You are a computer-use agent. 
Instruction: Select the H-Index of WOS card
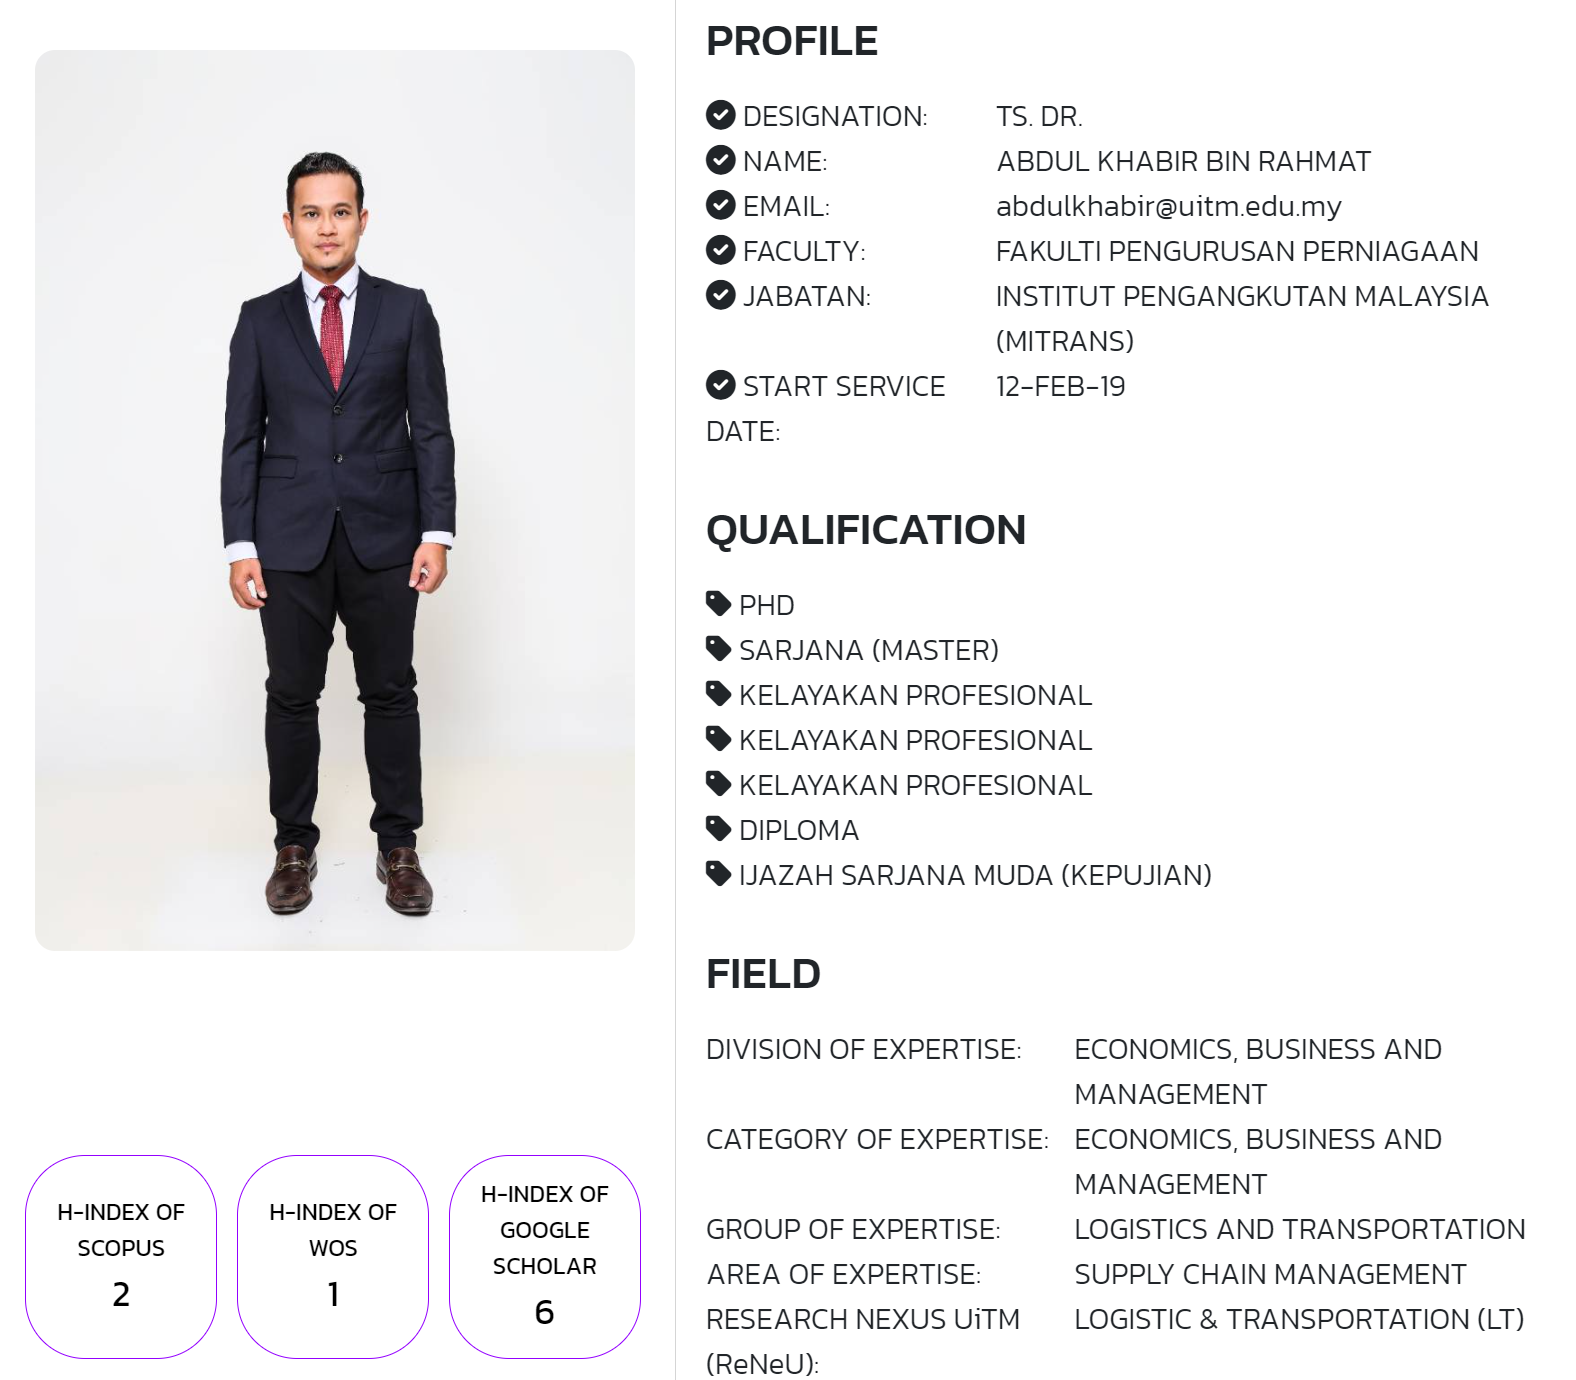[333, 1257]
